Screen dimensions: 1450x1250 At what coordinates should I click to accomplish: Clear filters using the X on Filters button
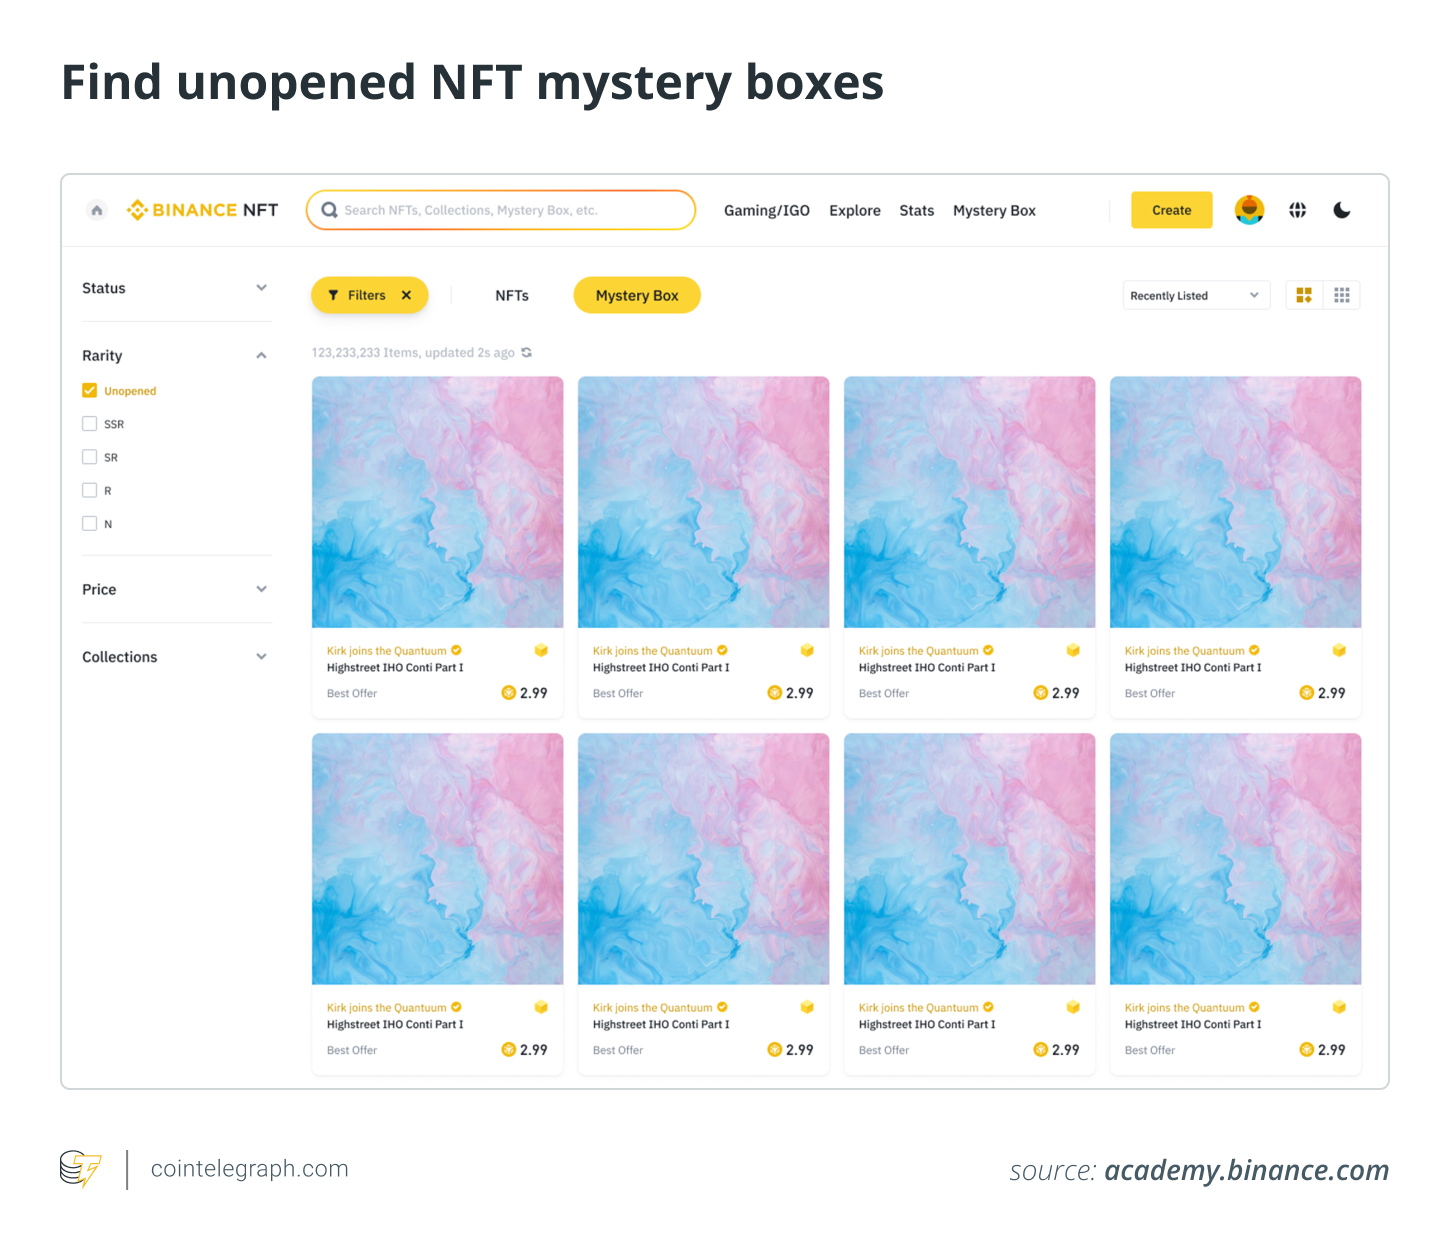(x=406, y=295)
